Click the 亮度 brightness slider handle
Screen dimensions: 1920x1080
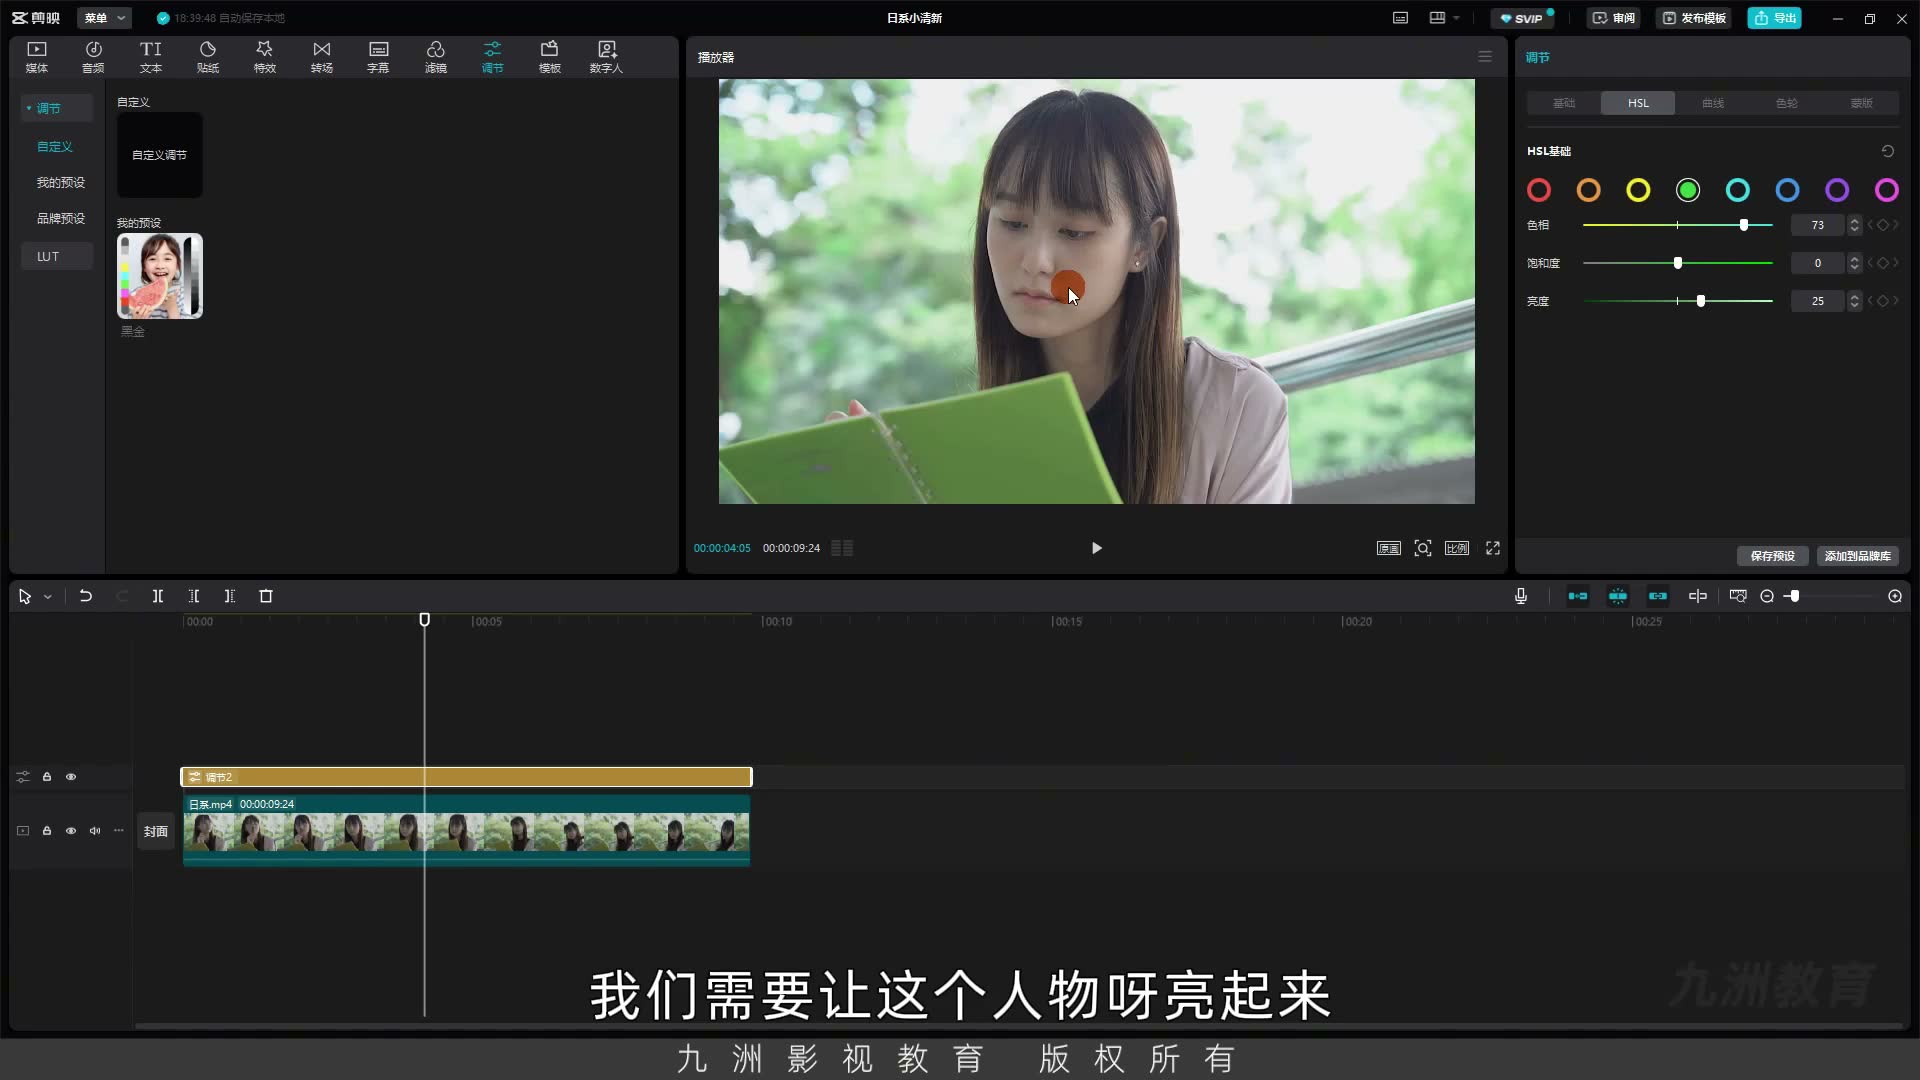[x=1701, y=301]
